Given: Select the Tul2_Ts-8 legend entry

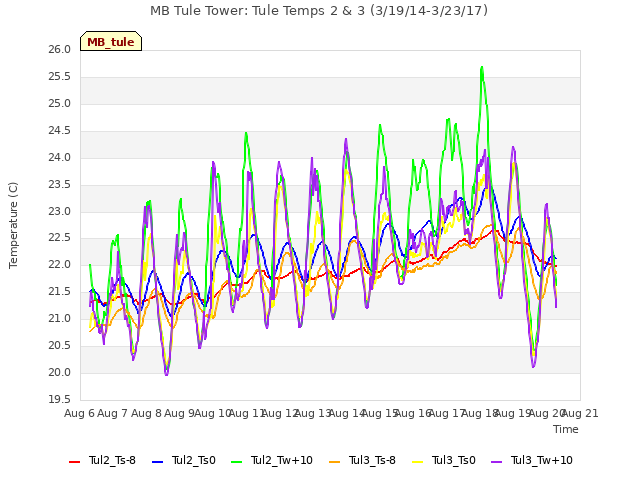Looking at the screenshot, I should pos(102,460).
